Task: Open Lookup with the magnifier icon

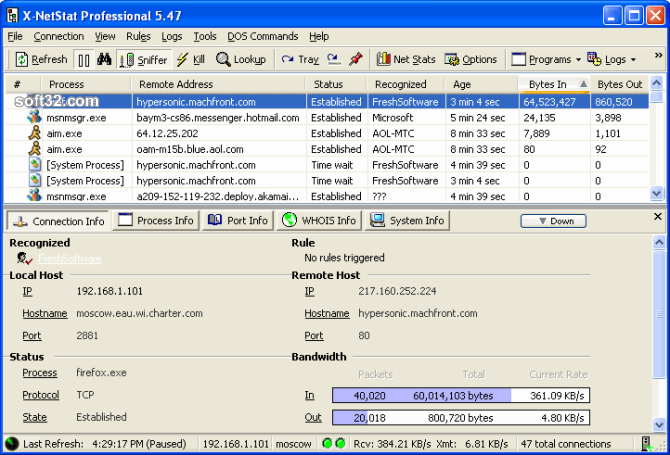Action: pos(241,59)
